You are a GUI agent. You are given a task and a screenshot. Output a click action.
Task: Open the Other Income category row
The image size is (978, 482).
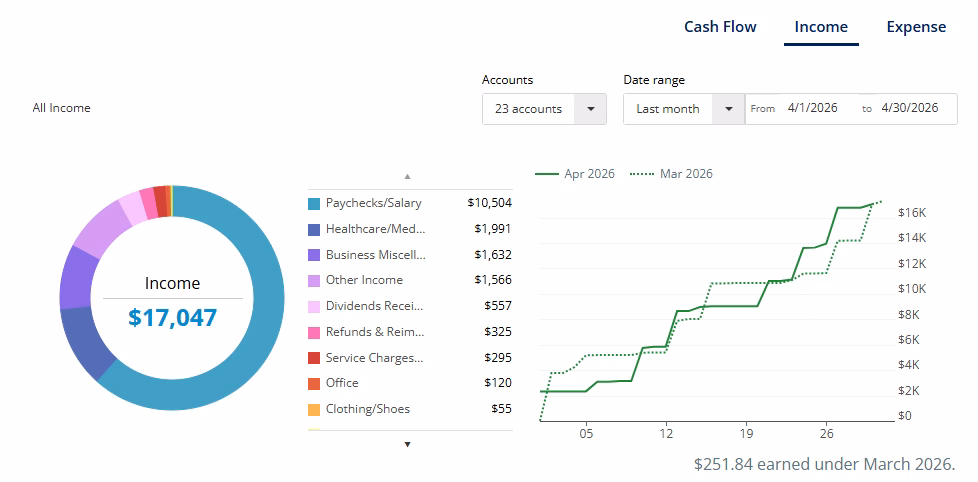410,281
